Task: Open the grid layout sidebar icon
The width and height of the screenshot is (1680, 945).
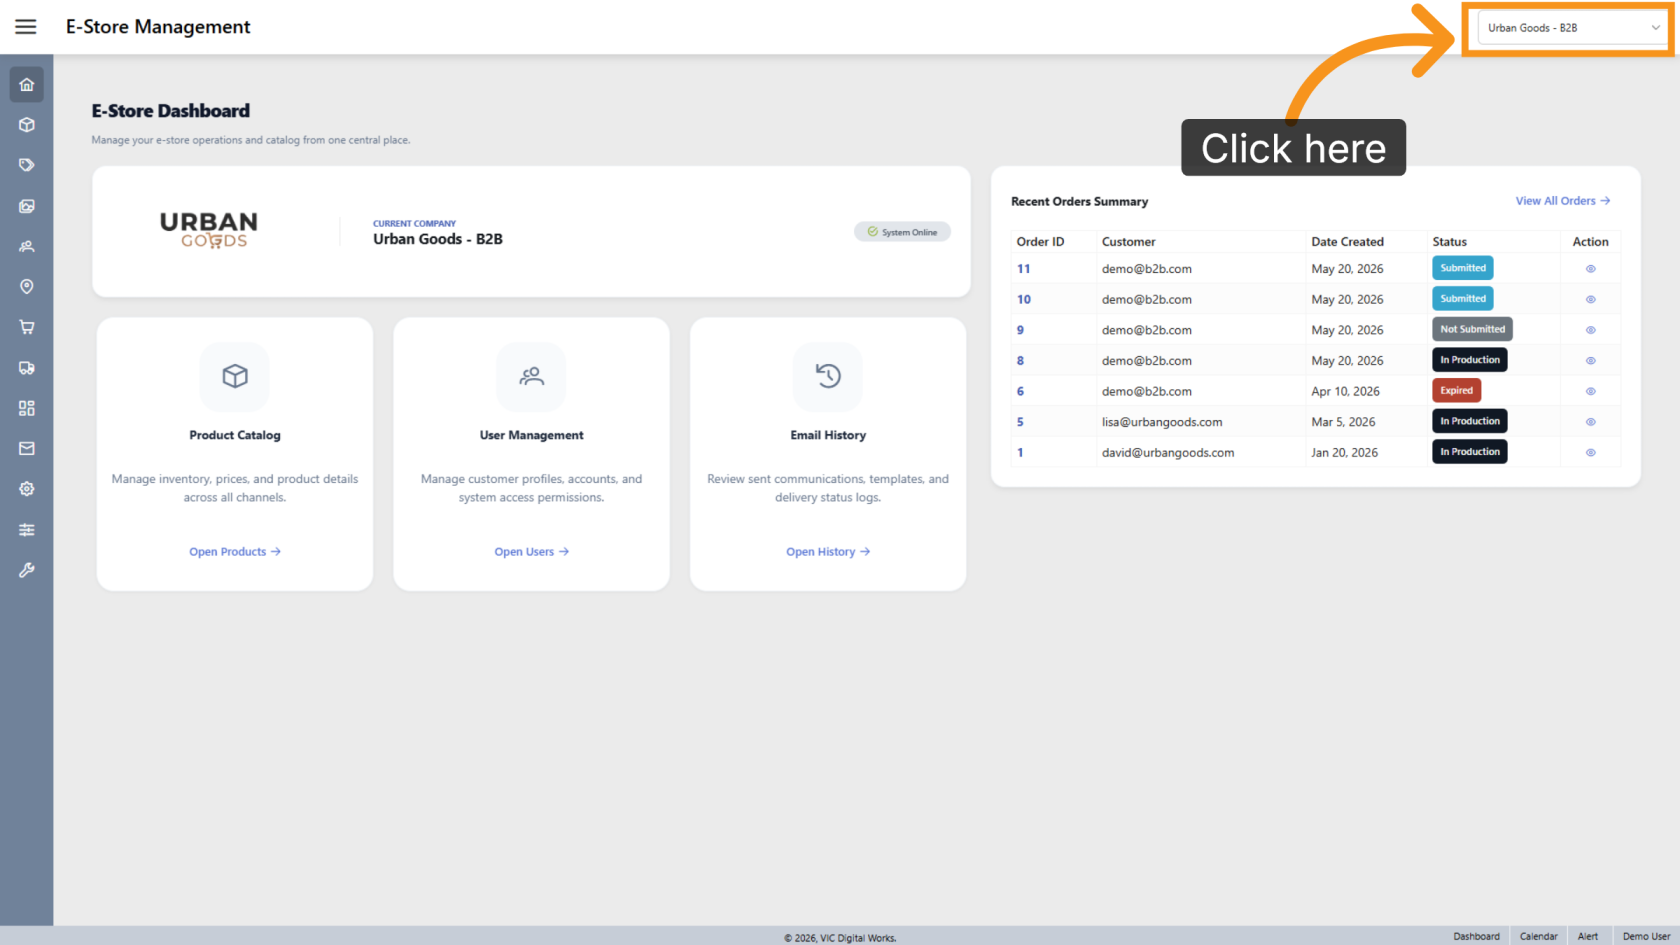Action: (x=27, y=408)
